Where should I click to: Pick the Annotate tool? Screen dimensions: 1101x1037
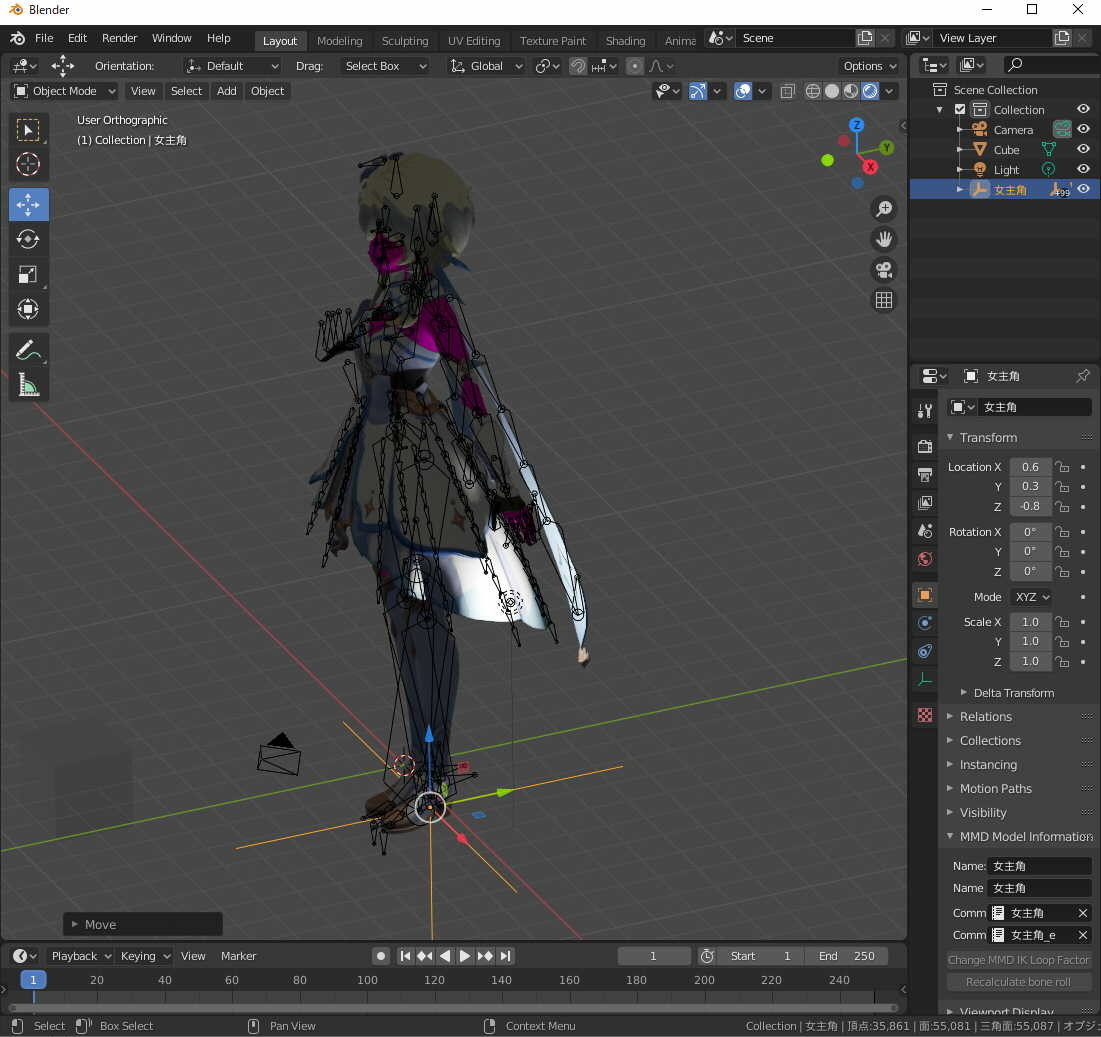click(28, 350)
